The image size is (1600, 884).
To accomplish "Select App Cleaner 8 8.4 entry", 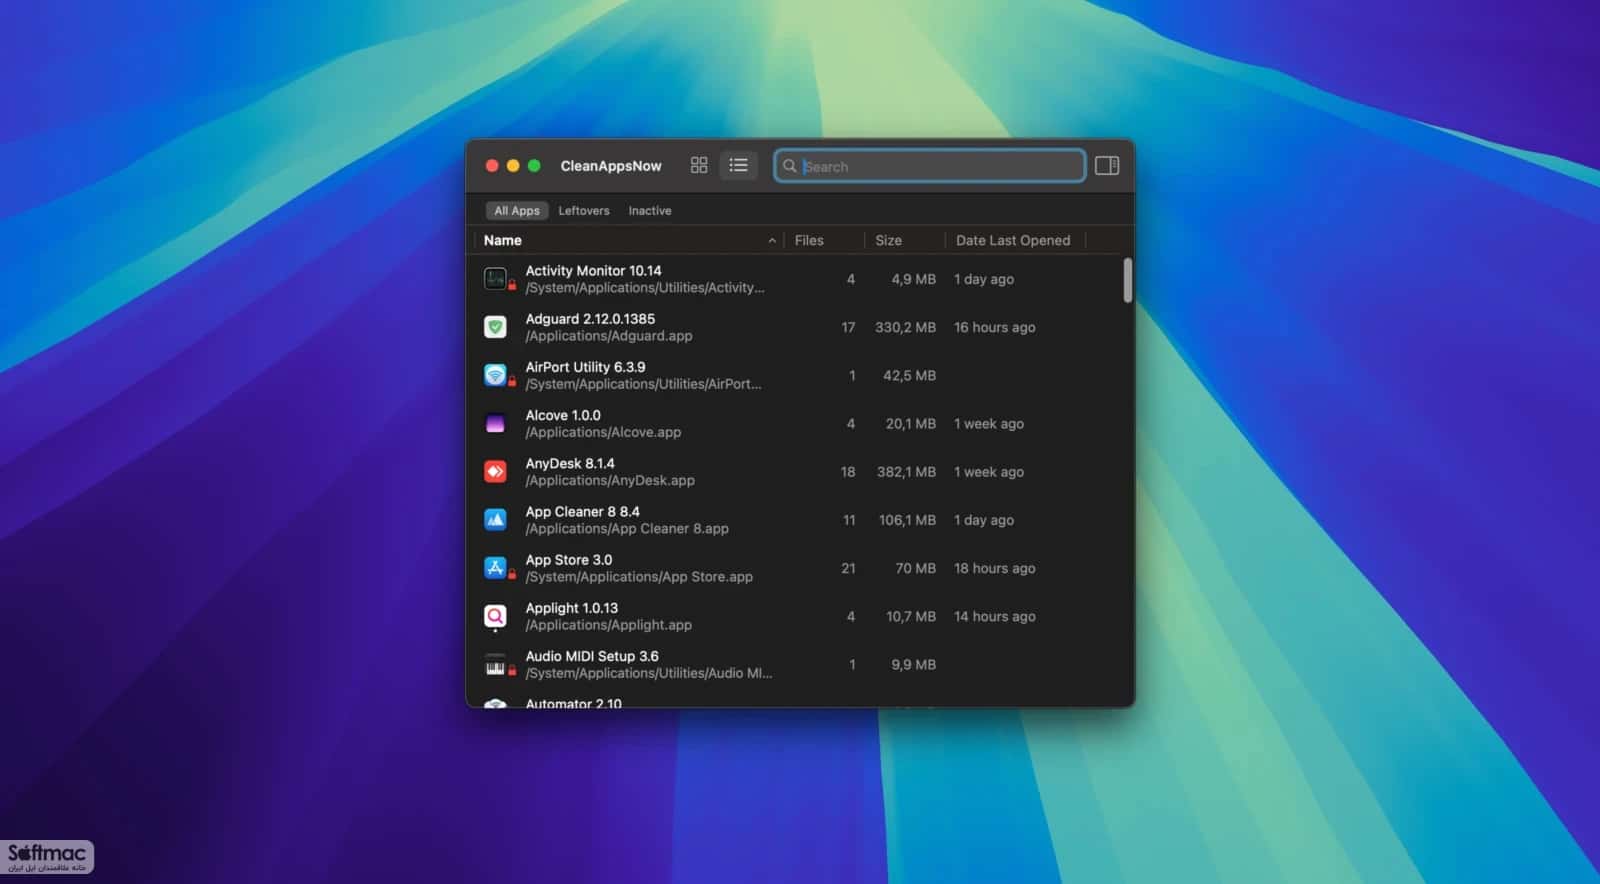I will click(582, 511).
